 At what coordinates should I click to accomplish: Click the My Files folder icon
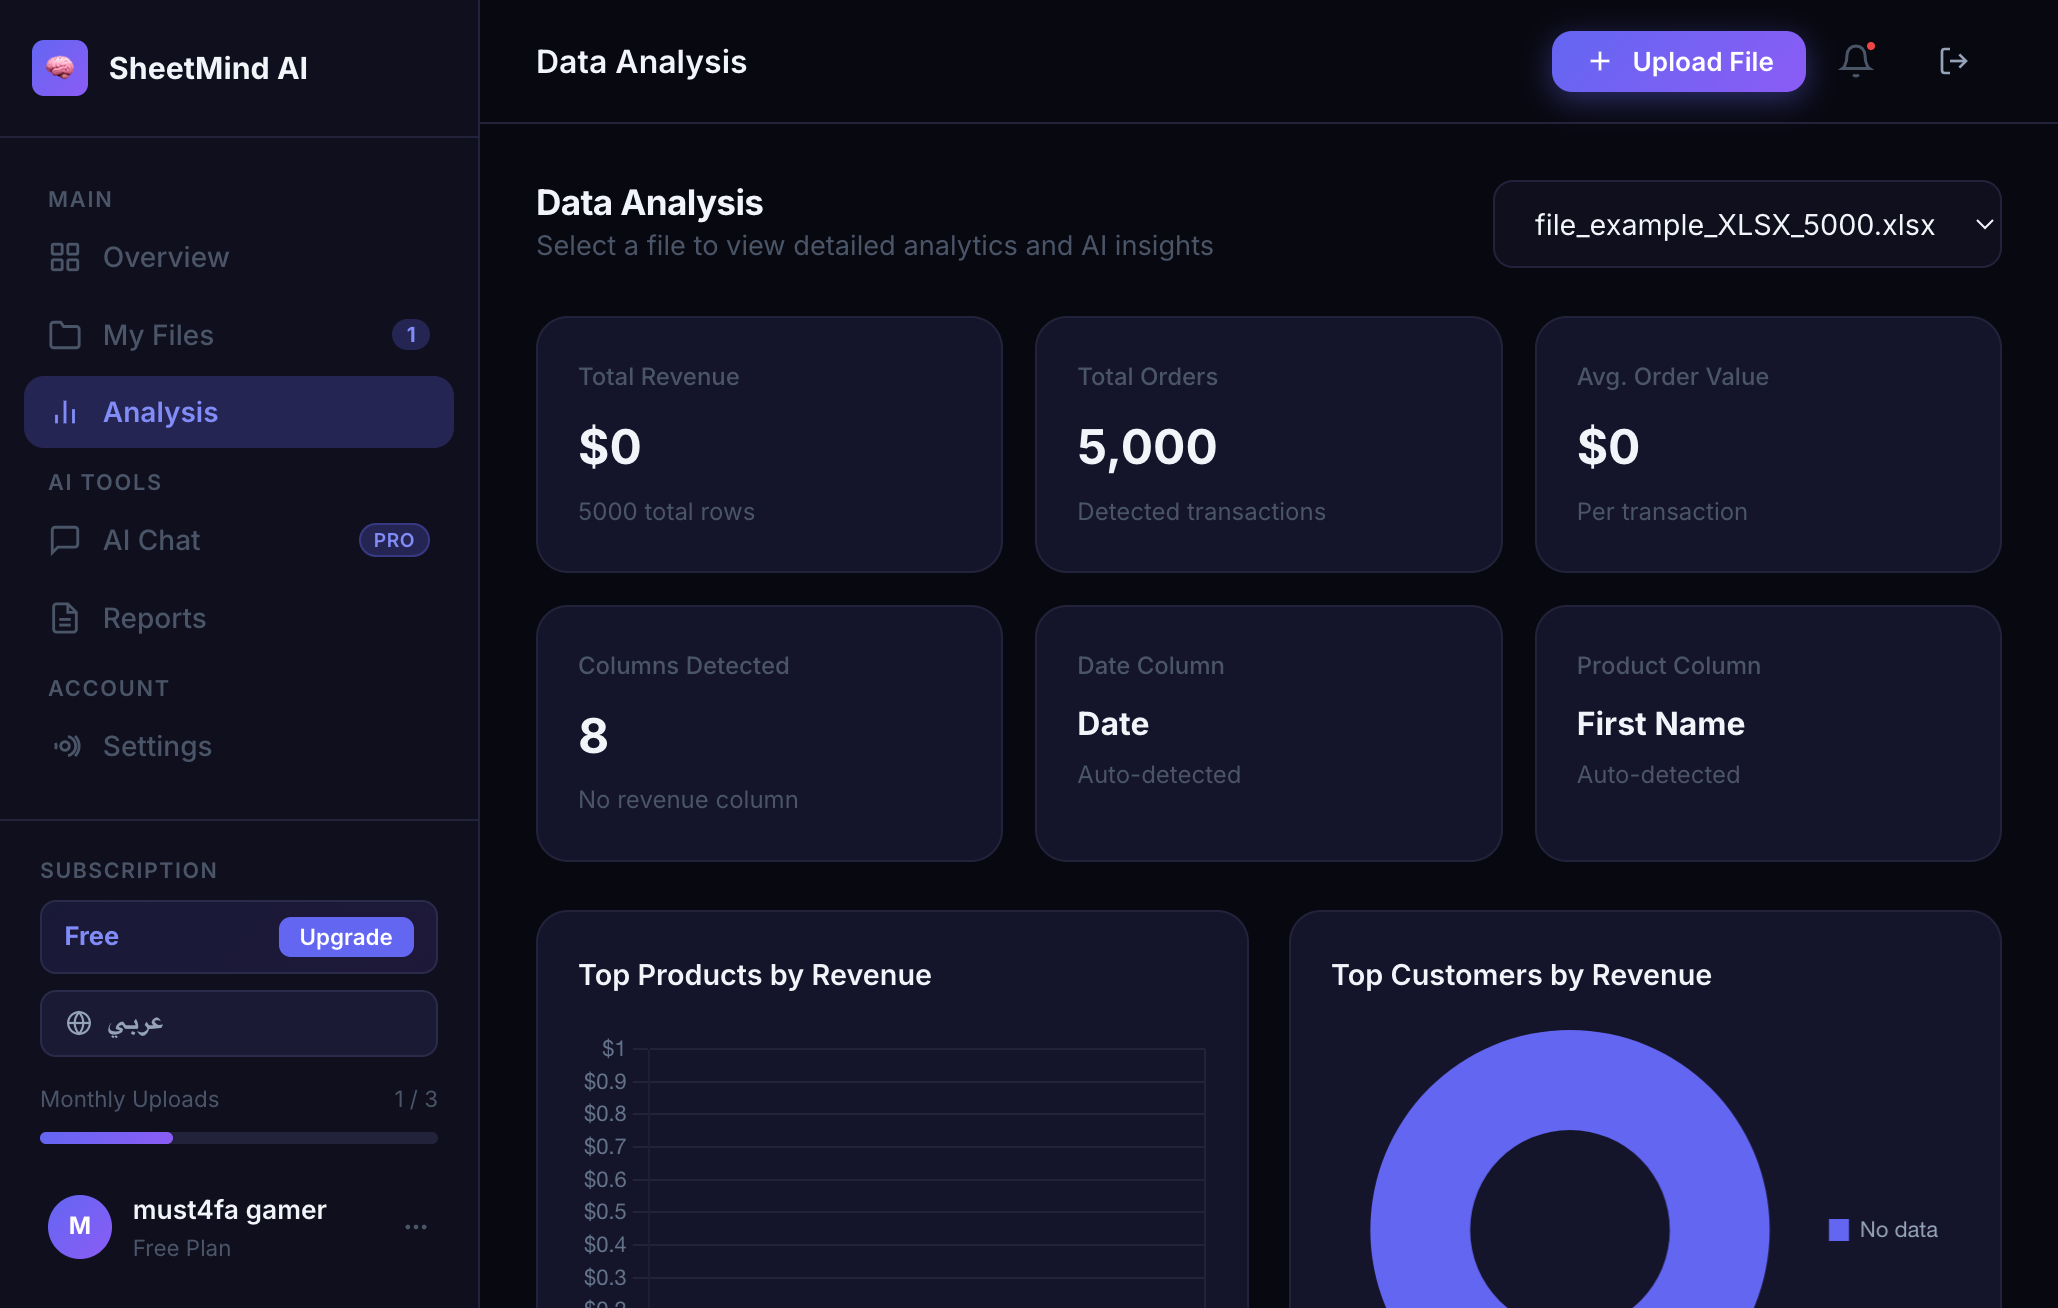(x=65, y=335)
